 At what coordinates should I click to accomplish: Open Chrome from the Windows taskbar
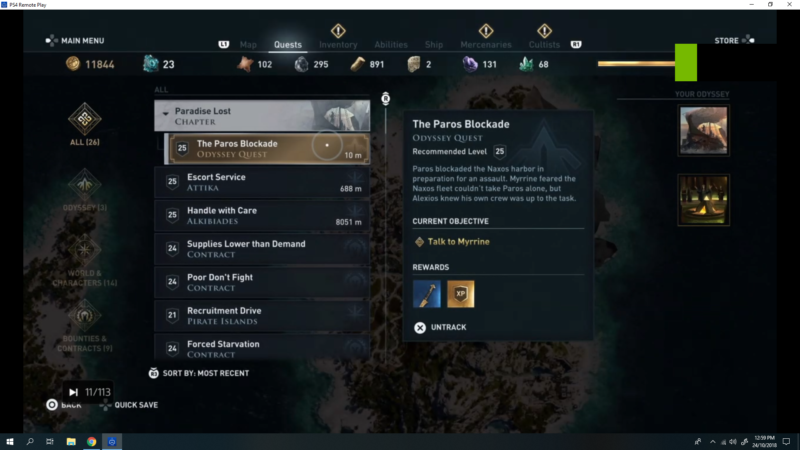(91, 442)
